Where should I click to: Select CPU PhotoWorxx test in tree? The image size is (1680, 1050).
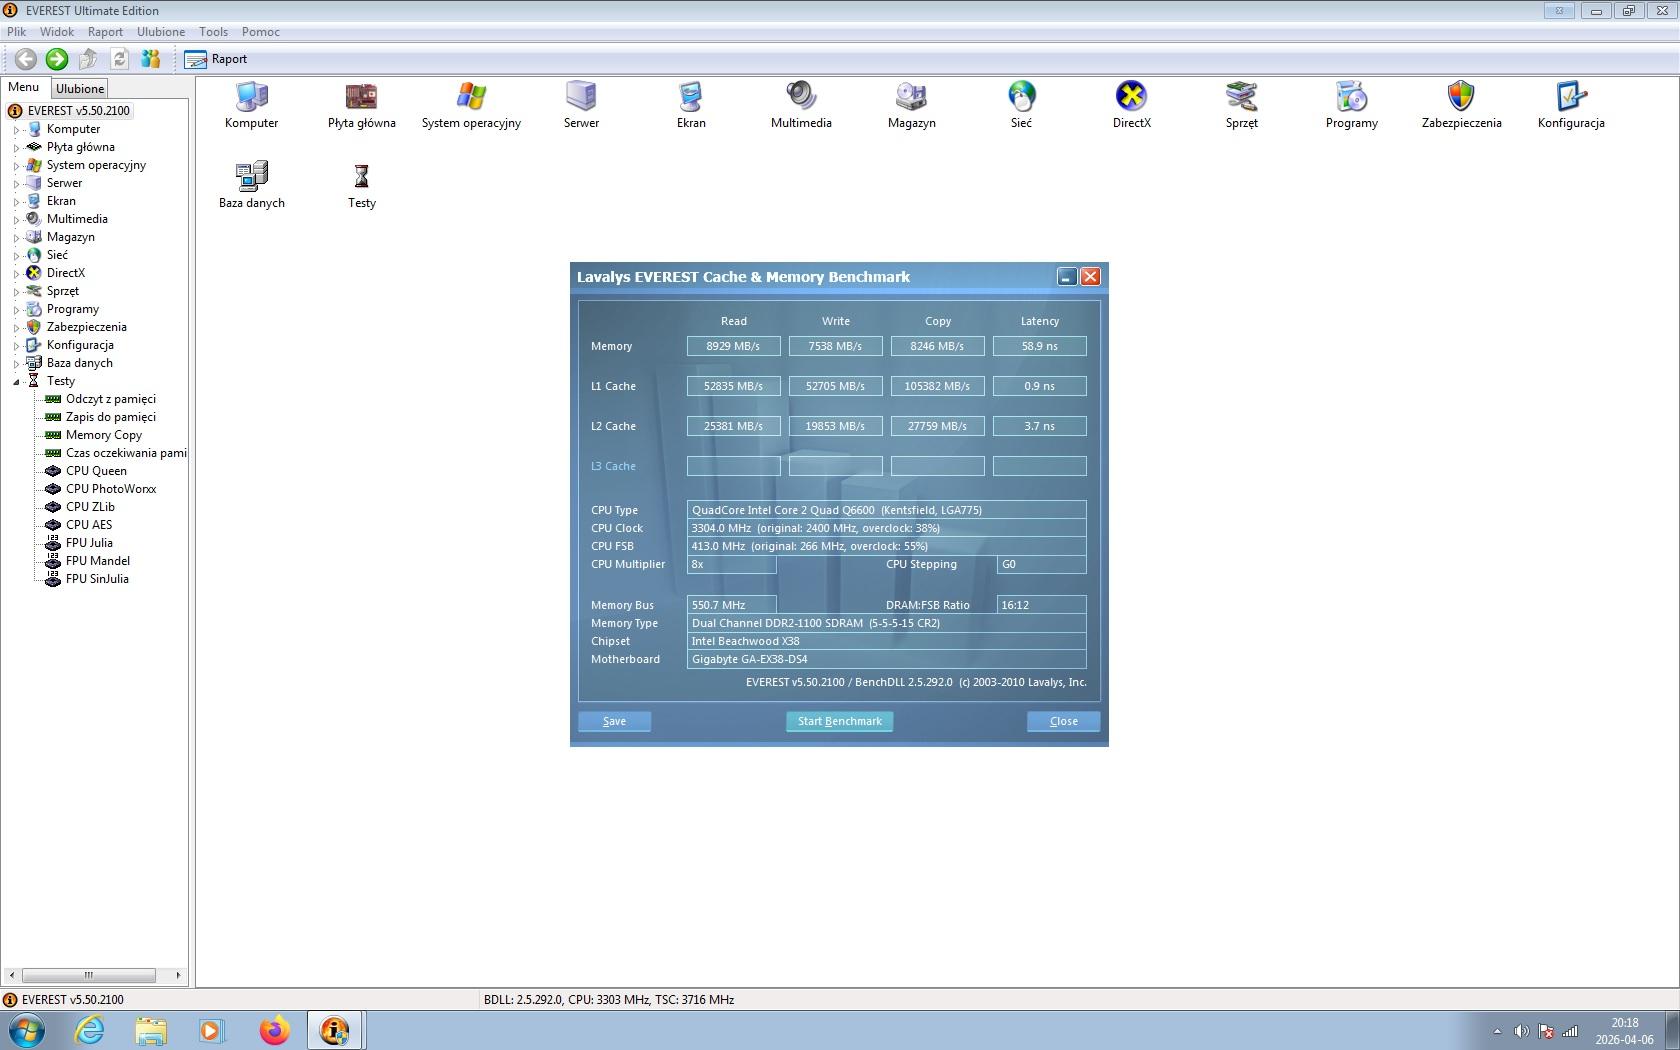tap(111, 489)
